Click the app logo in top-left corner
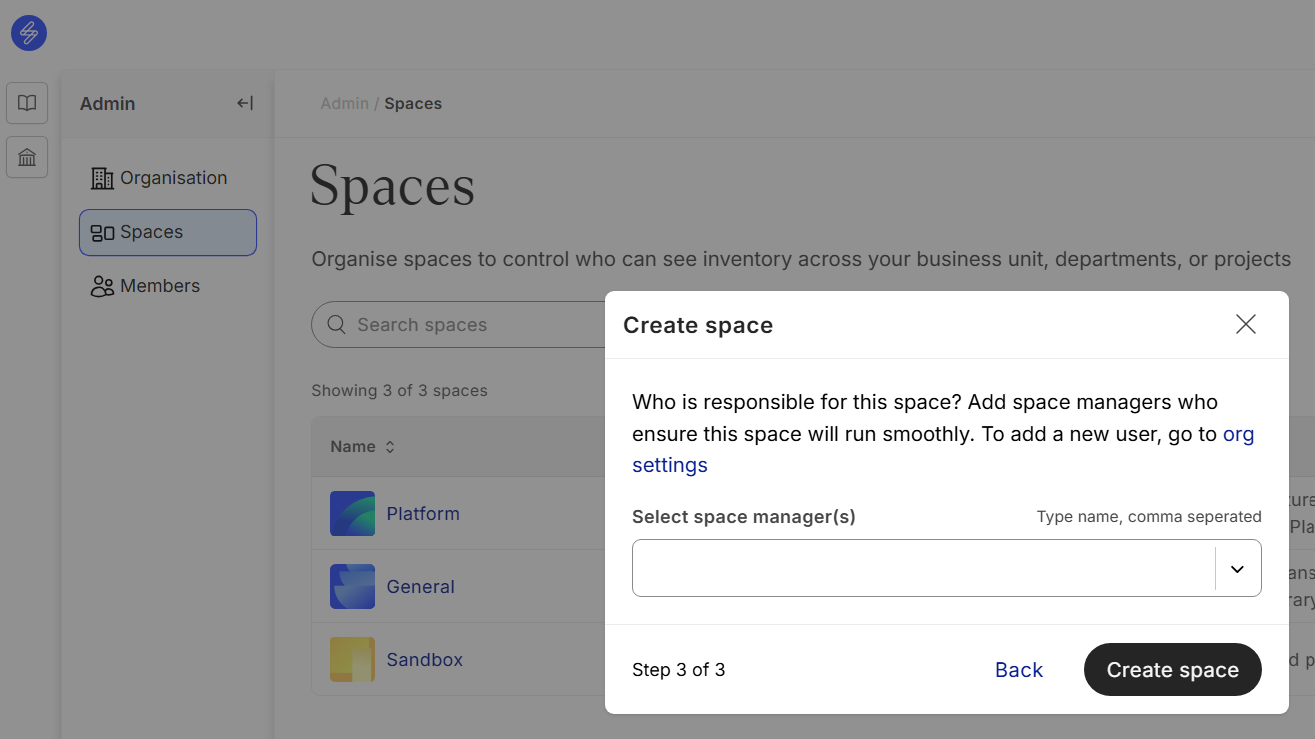This screenshot has height=739, width=1315. (29, 33)
